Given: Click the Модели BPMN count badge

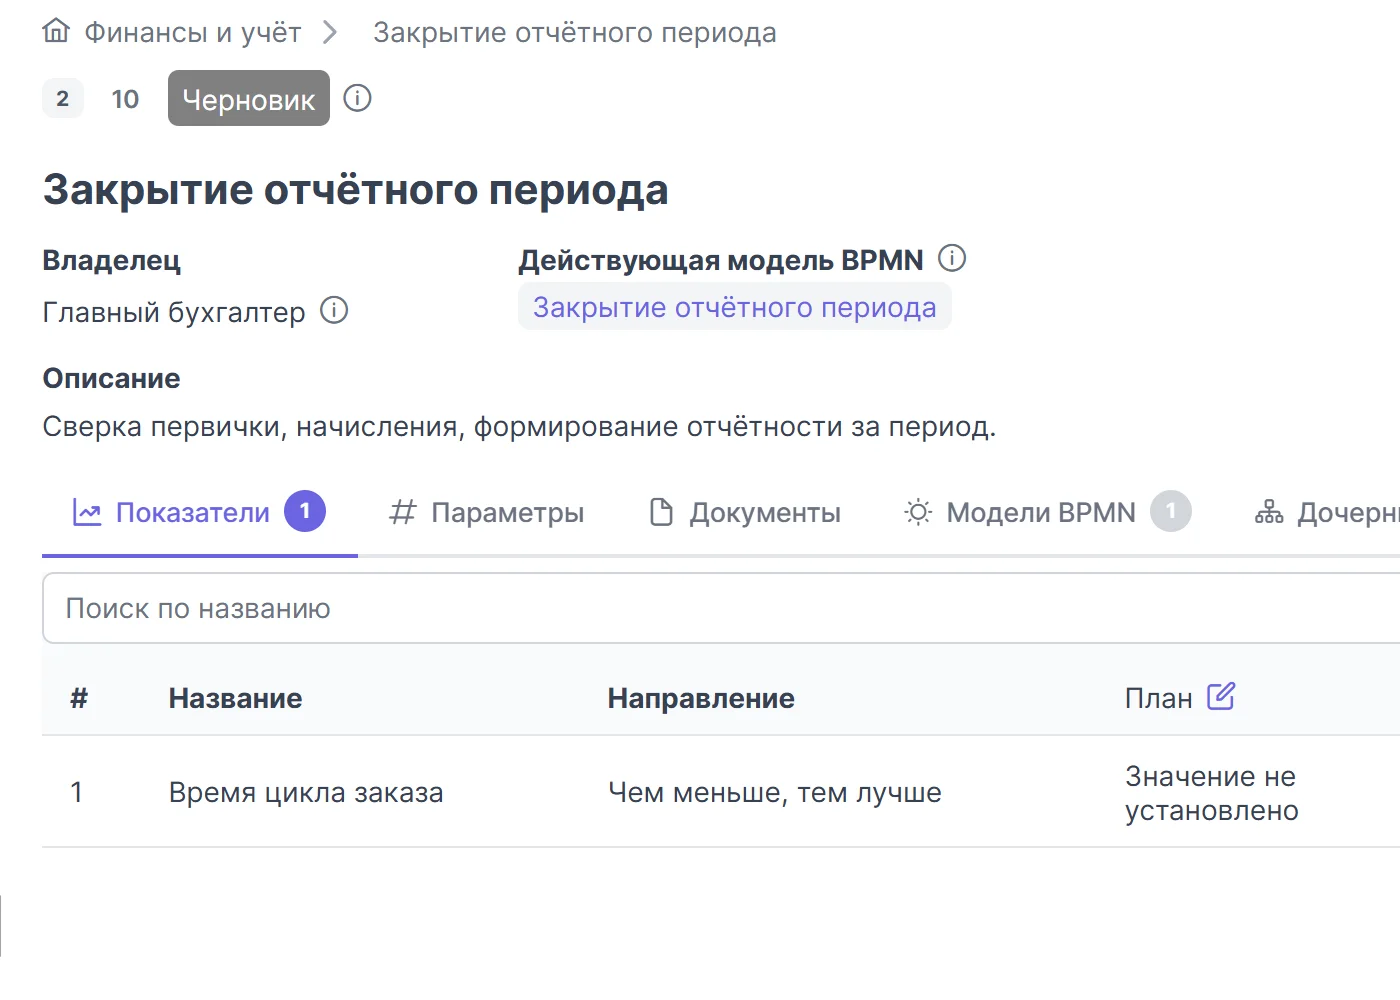Looking at the screenshot, I should pos(1171,511).
